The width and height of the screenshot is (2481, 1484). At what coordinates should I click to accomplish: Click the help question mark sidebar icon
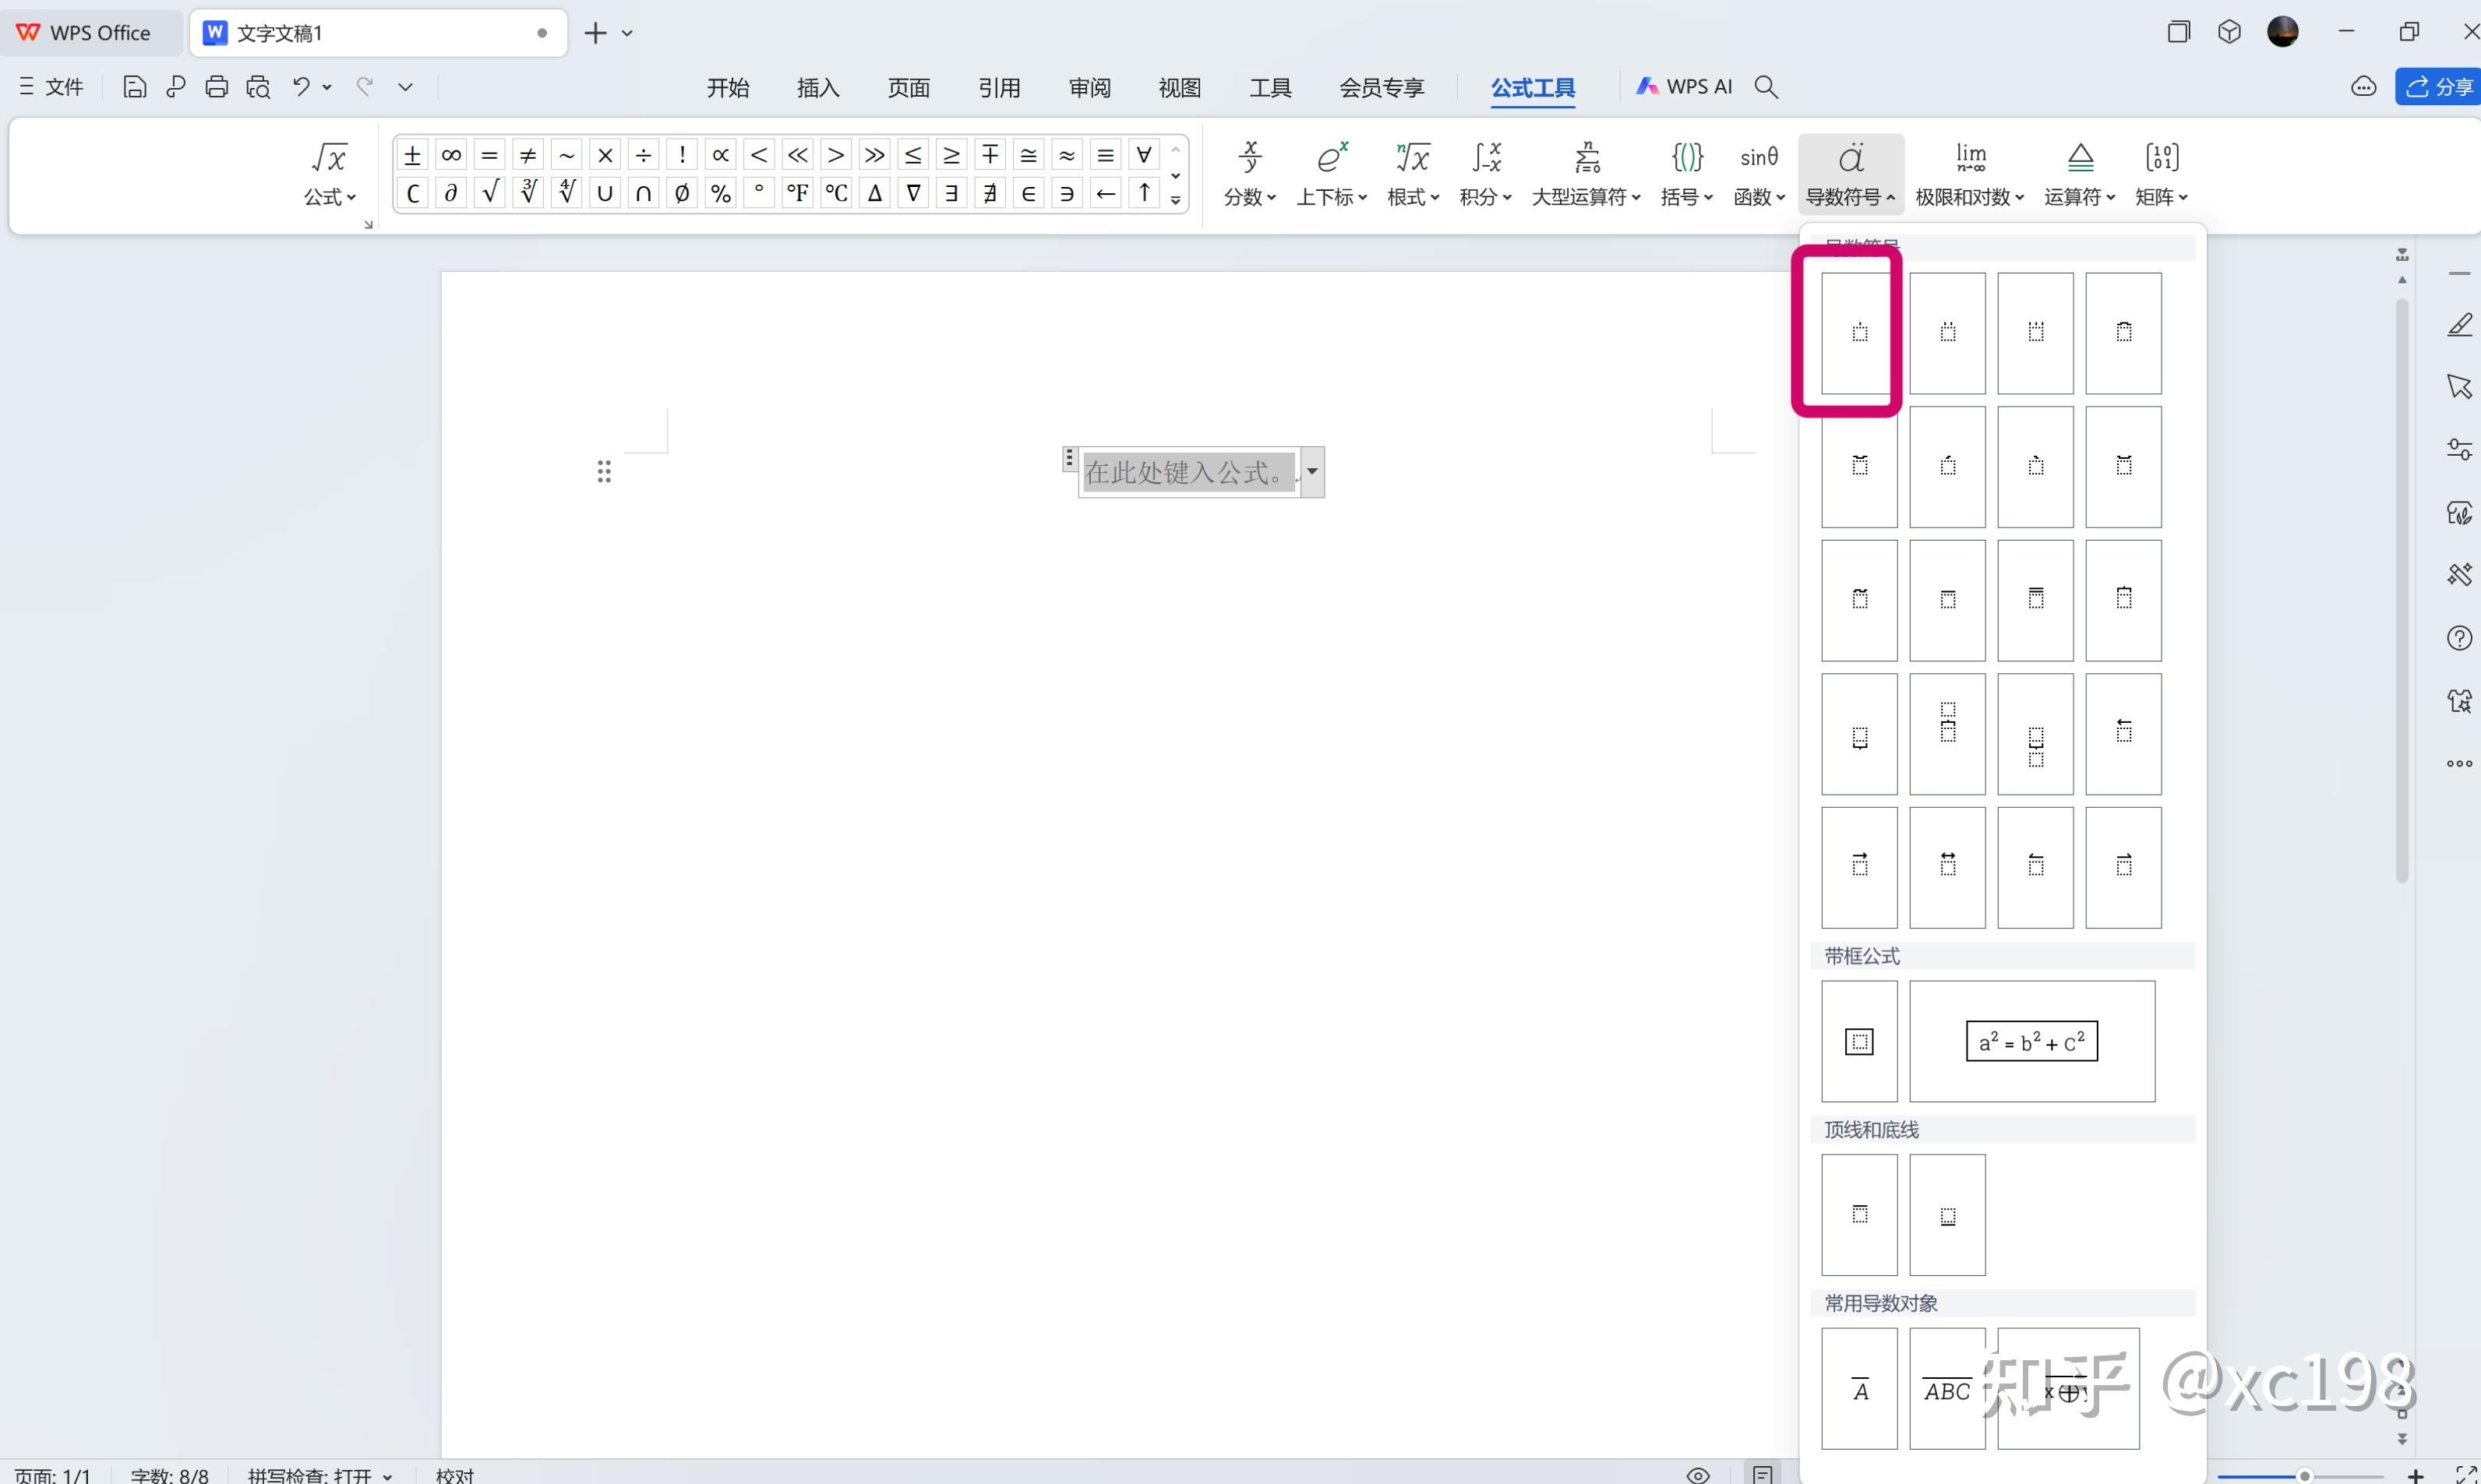(2459, 638)
